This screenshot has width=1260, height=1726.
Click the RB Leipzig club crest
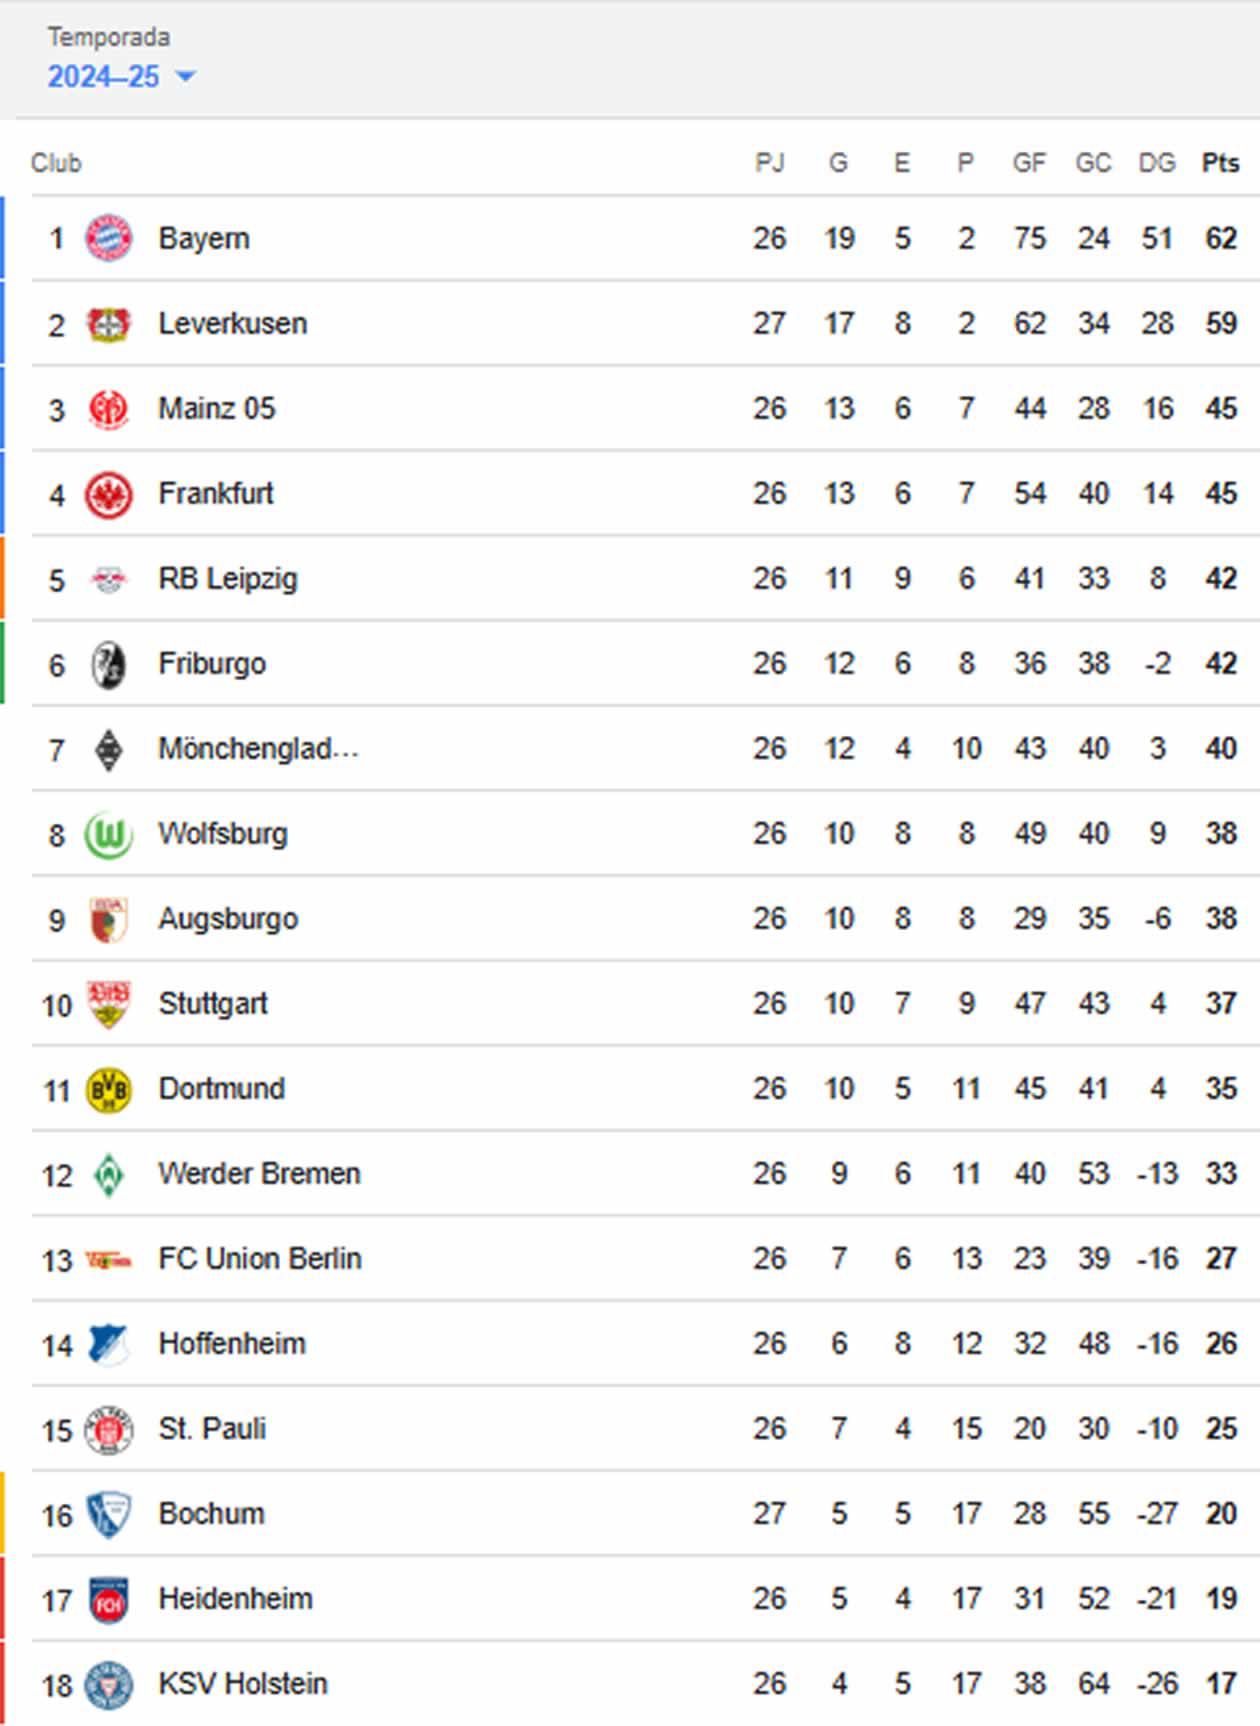pos(110,578)
